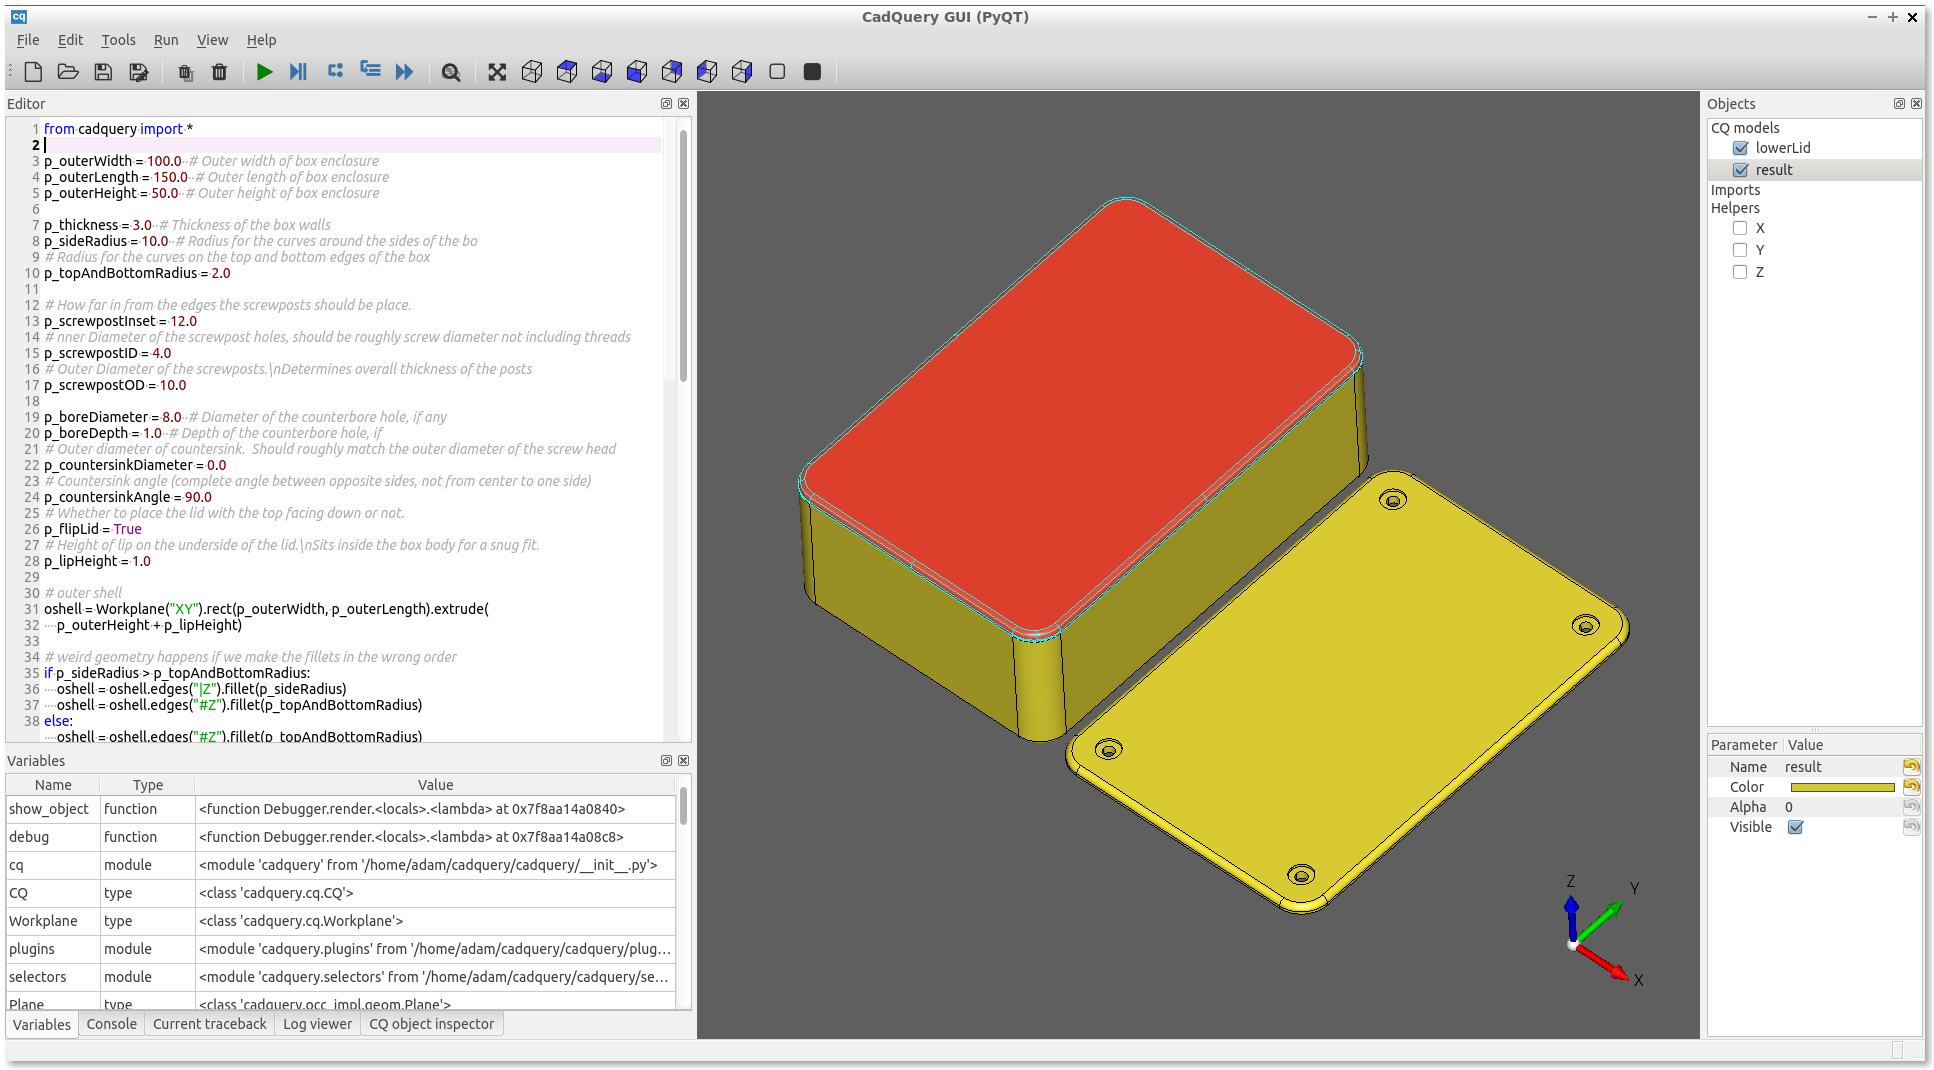
Task: Uncheck Visible for the result object
Action: click(x=1795, y=827)
